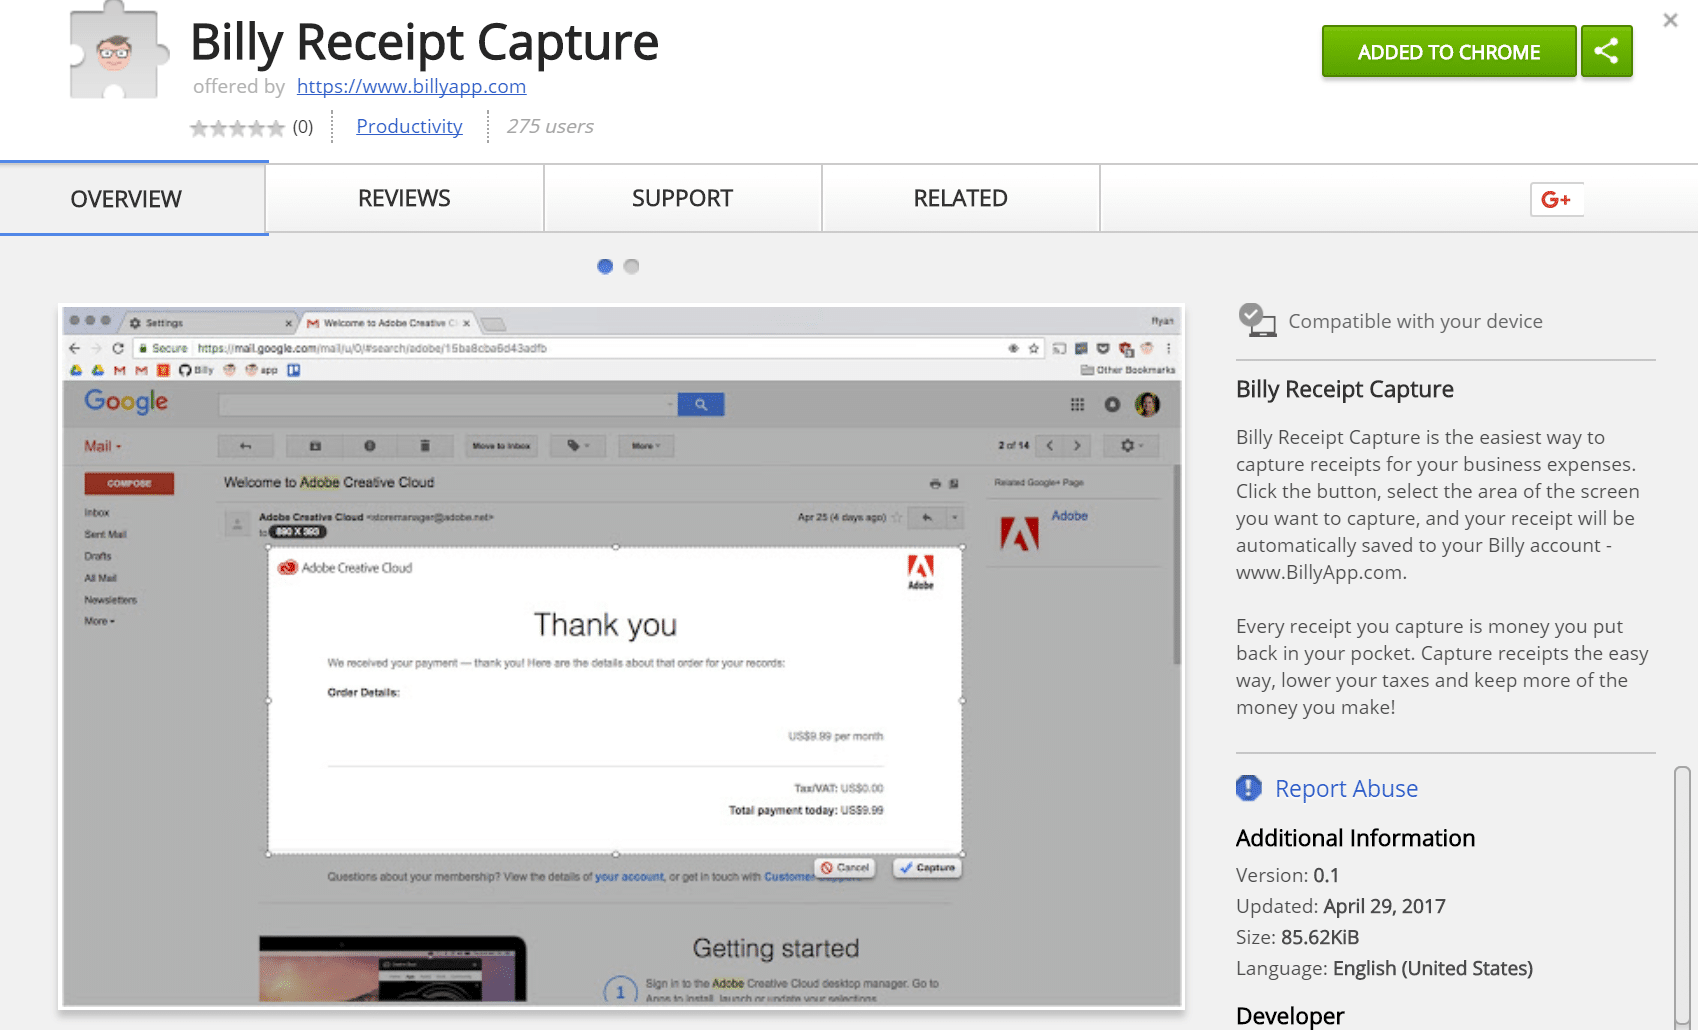
Task: Switch to the OVERVIEW tab
Action: tap(133, 199)
